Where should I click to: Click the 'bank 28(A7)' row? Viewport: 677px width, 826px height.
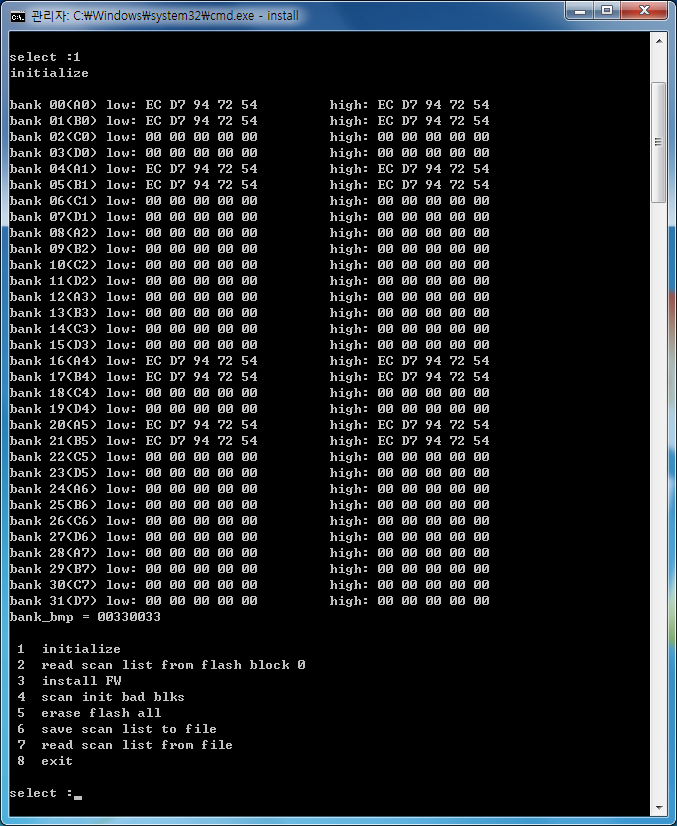pyautogui.click(x=249, y=553)
